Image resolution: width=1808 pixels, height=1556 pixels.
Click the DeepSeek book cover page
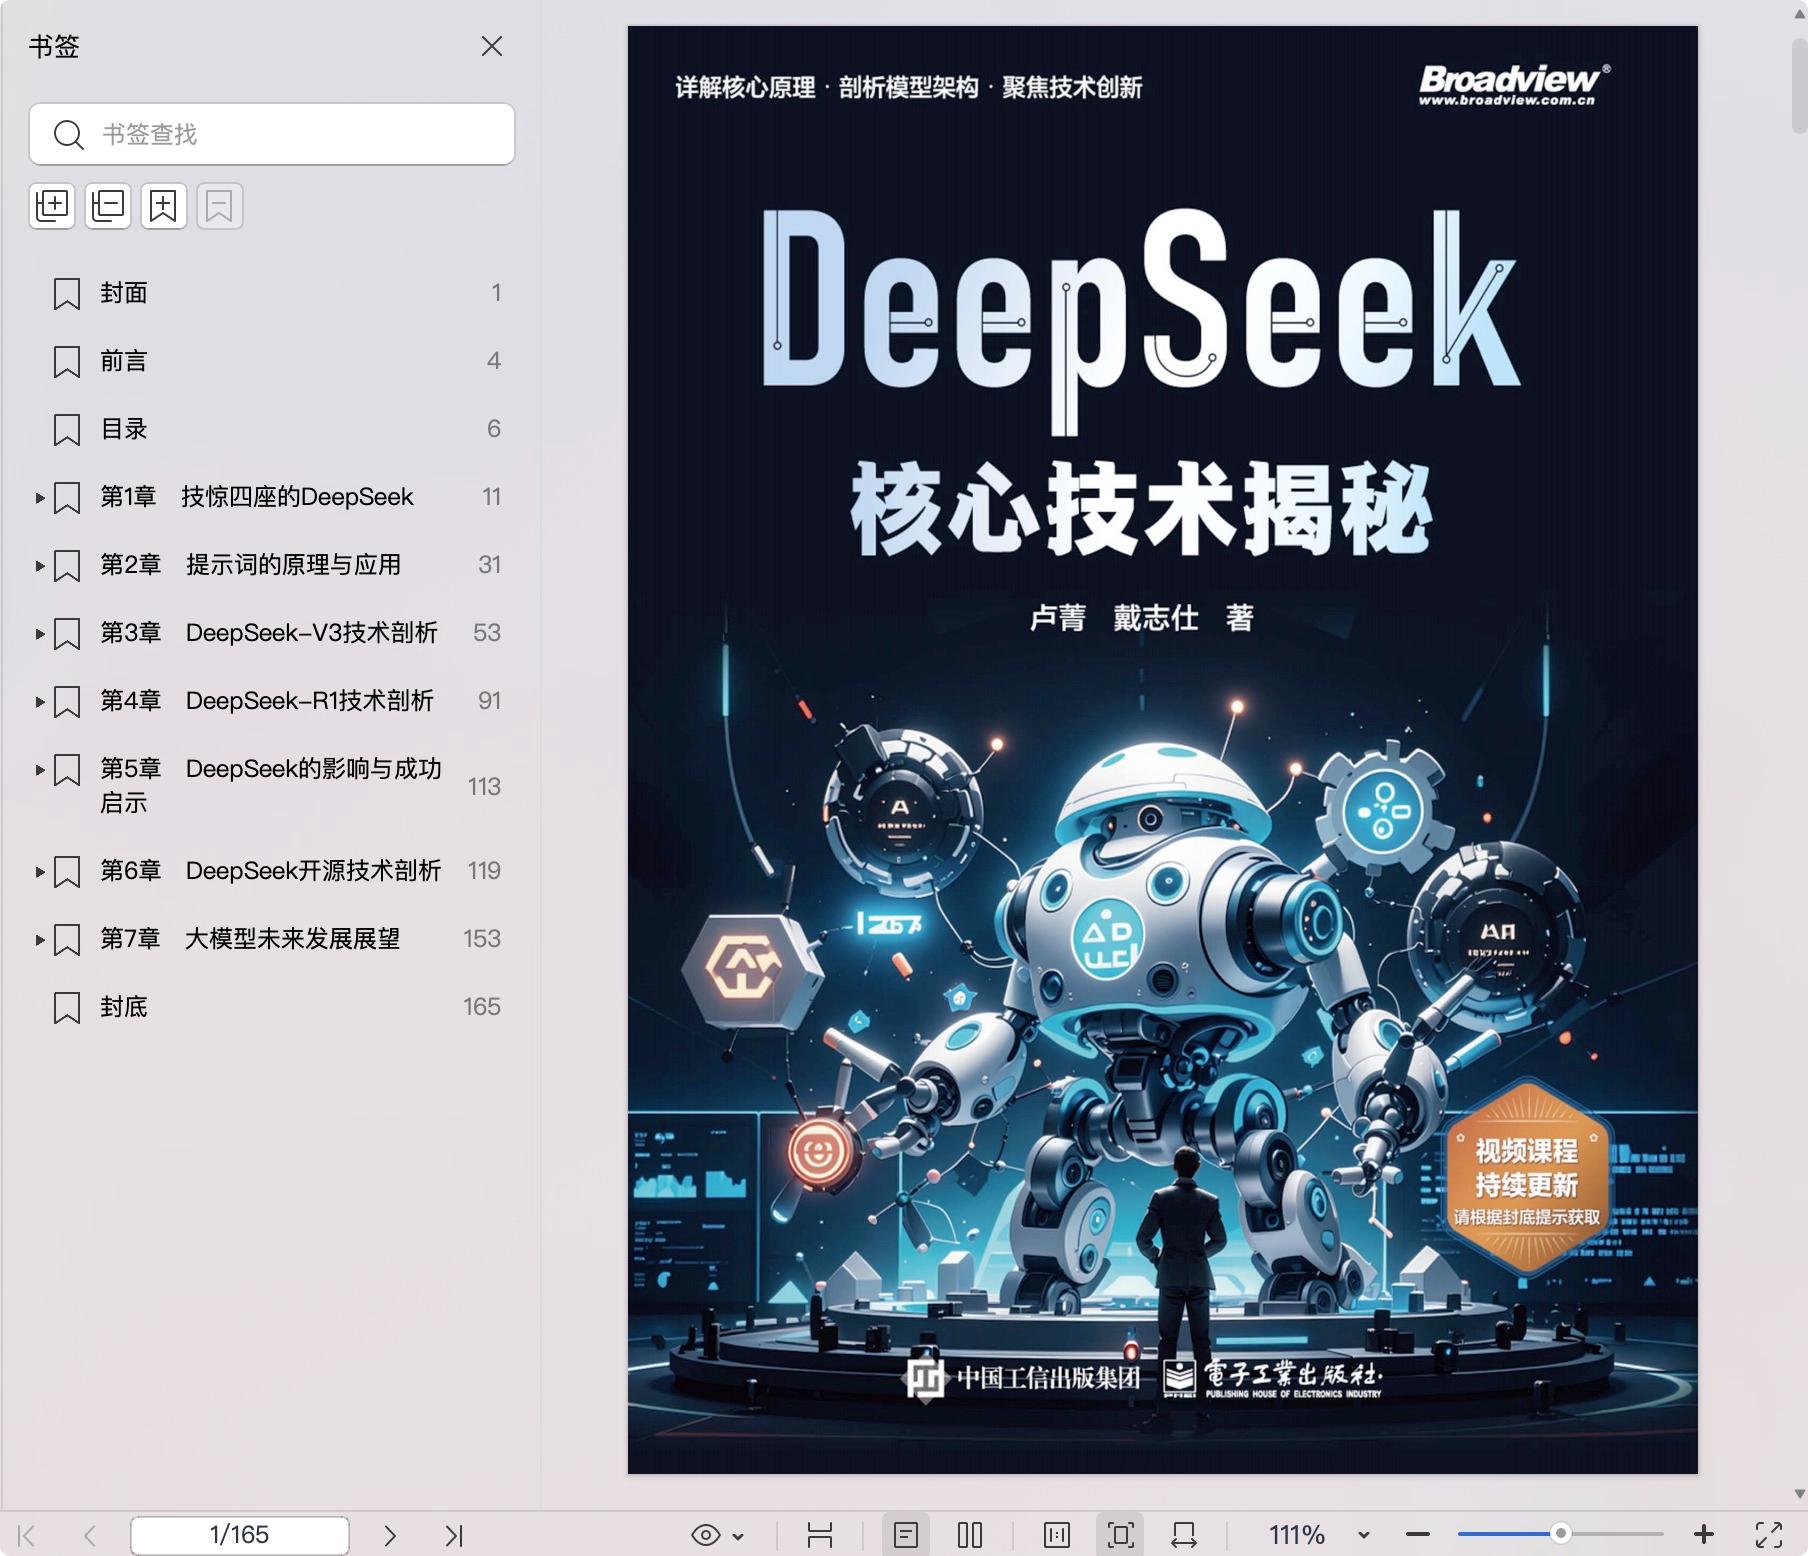click(1162, 750)
